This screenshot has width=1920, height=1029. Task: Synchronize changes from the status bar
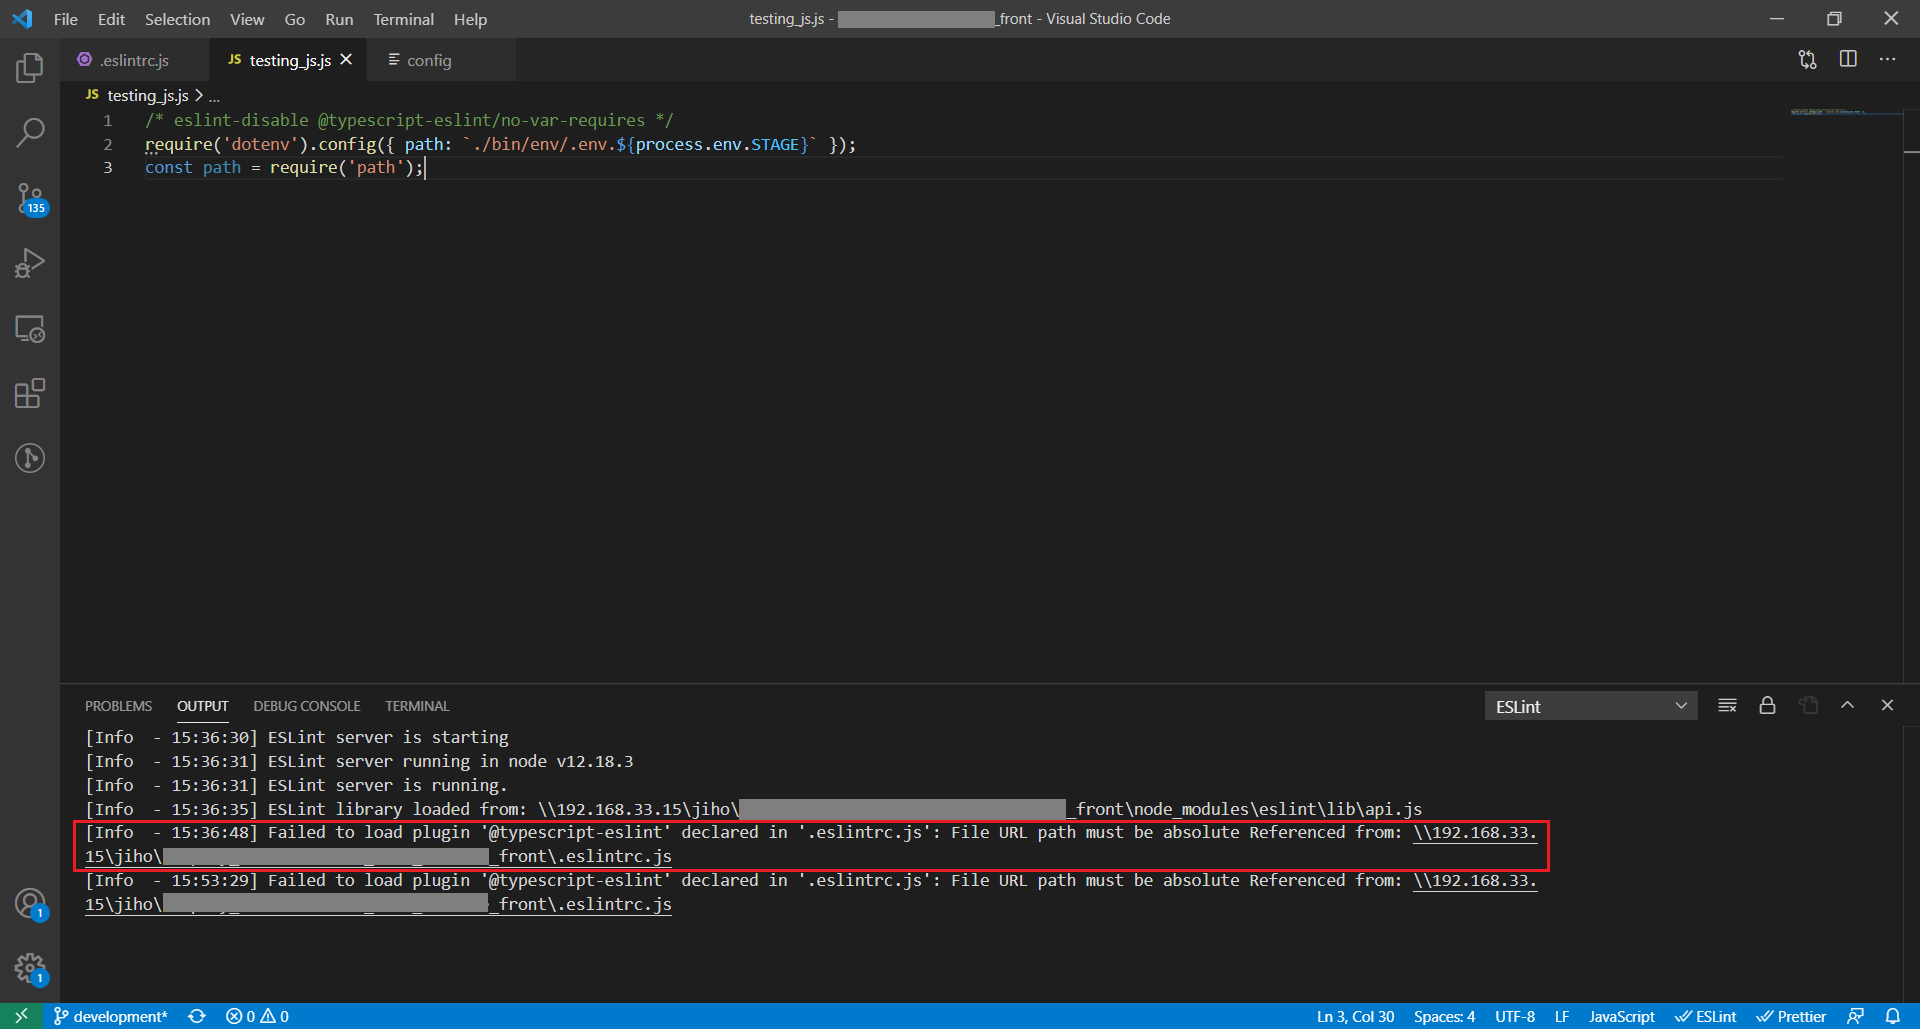tap(197, 1016)
